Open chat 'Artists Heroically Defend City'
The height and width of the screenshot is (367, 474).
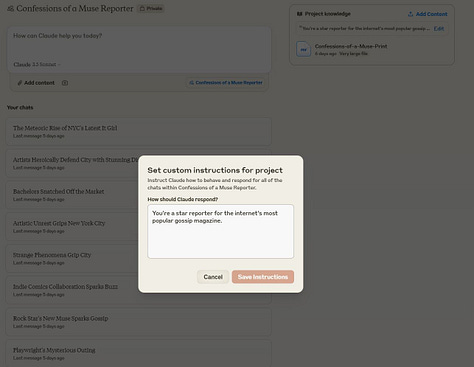coord(72,163)
